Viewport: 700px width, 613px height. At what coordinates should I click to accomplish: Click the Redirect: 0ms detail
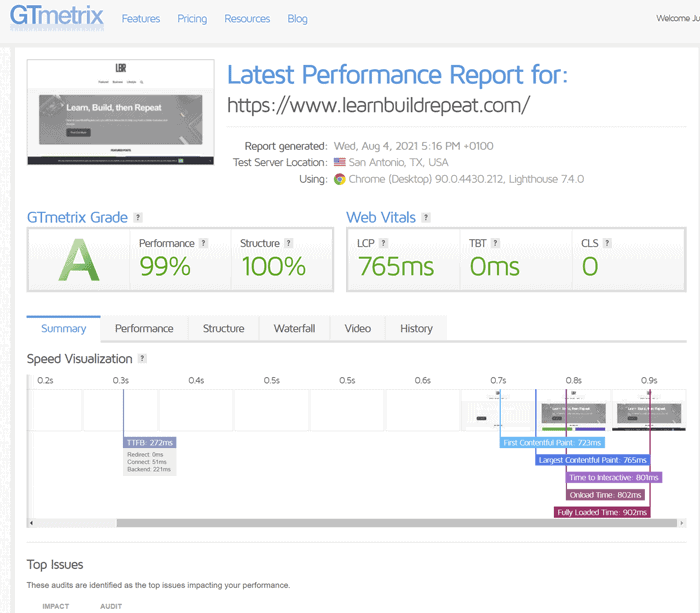click(x=145, y=455)
